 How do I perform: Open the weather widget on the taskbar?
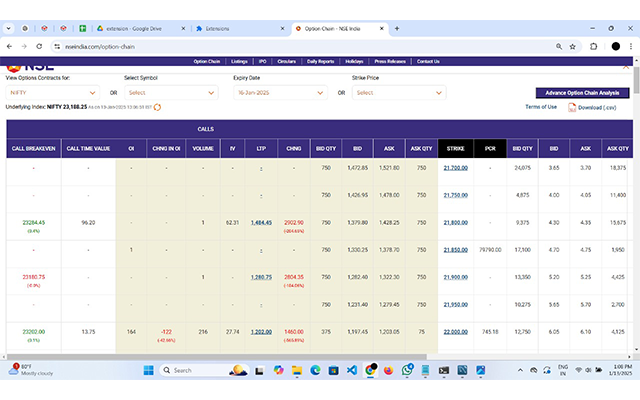tap(31, 370)
